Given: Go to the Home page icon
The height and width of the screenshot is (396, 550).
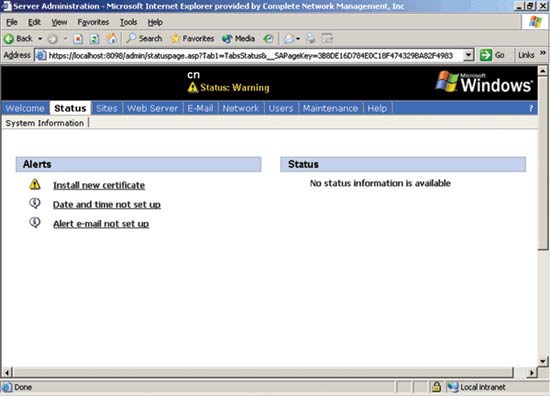Looking at the screenshot, I should [x=112, y=38].
